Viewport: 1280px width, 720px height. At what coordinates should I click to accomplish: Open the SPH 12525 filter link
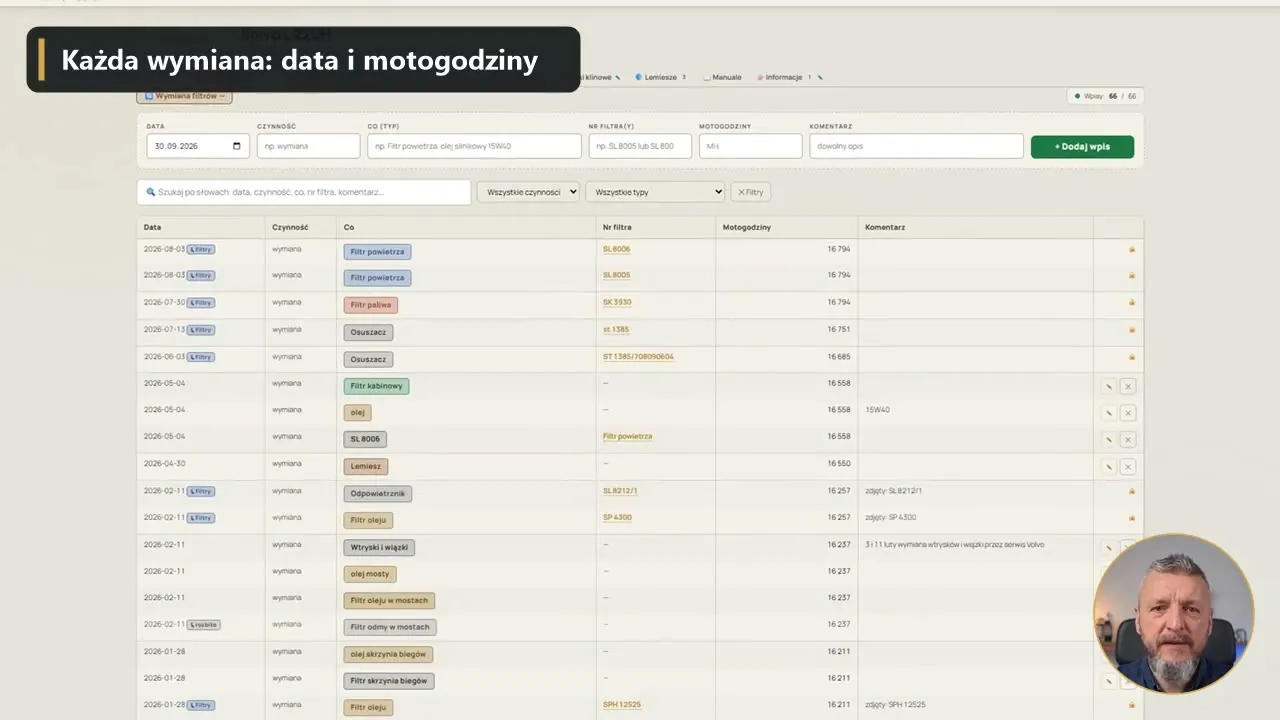622,705
